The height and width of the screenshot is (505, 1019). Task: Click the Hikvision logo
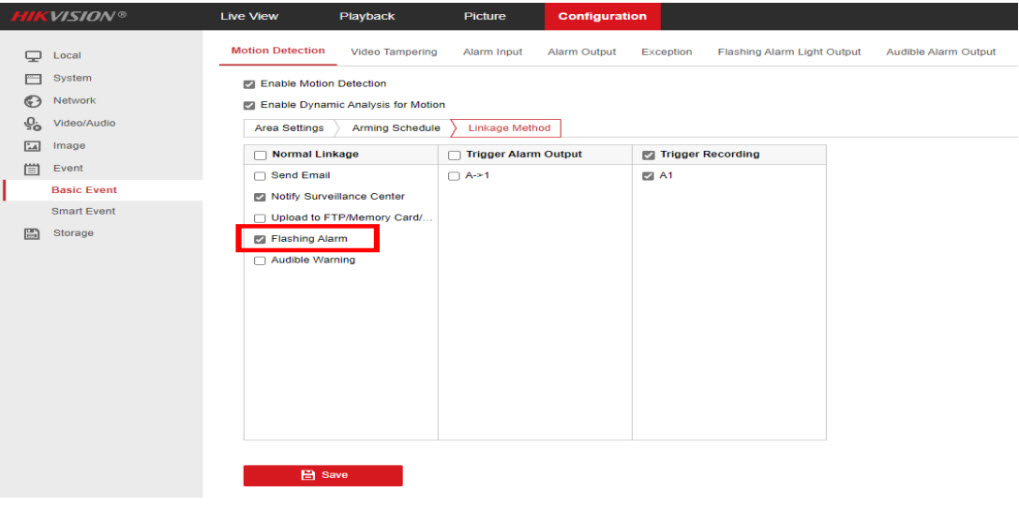click(x=68, y=16)
